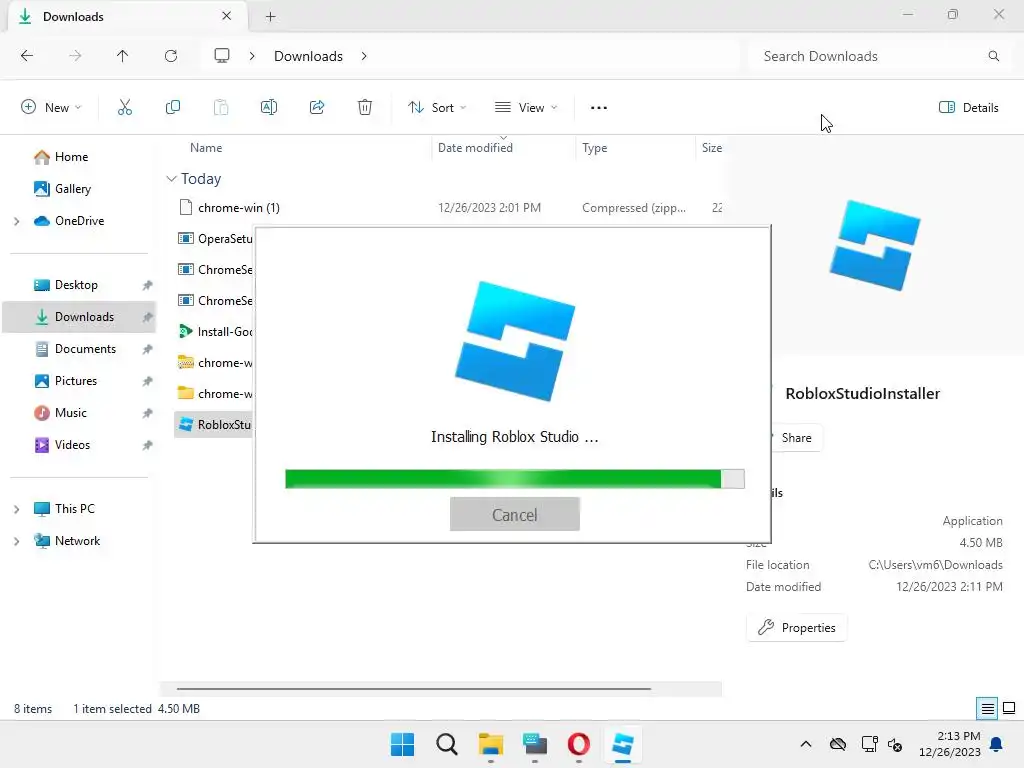
Task: Click Roblox Studio installer taskbar icon
Action: click(x=623, y=744)
